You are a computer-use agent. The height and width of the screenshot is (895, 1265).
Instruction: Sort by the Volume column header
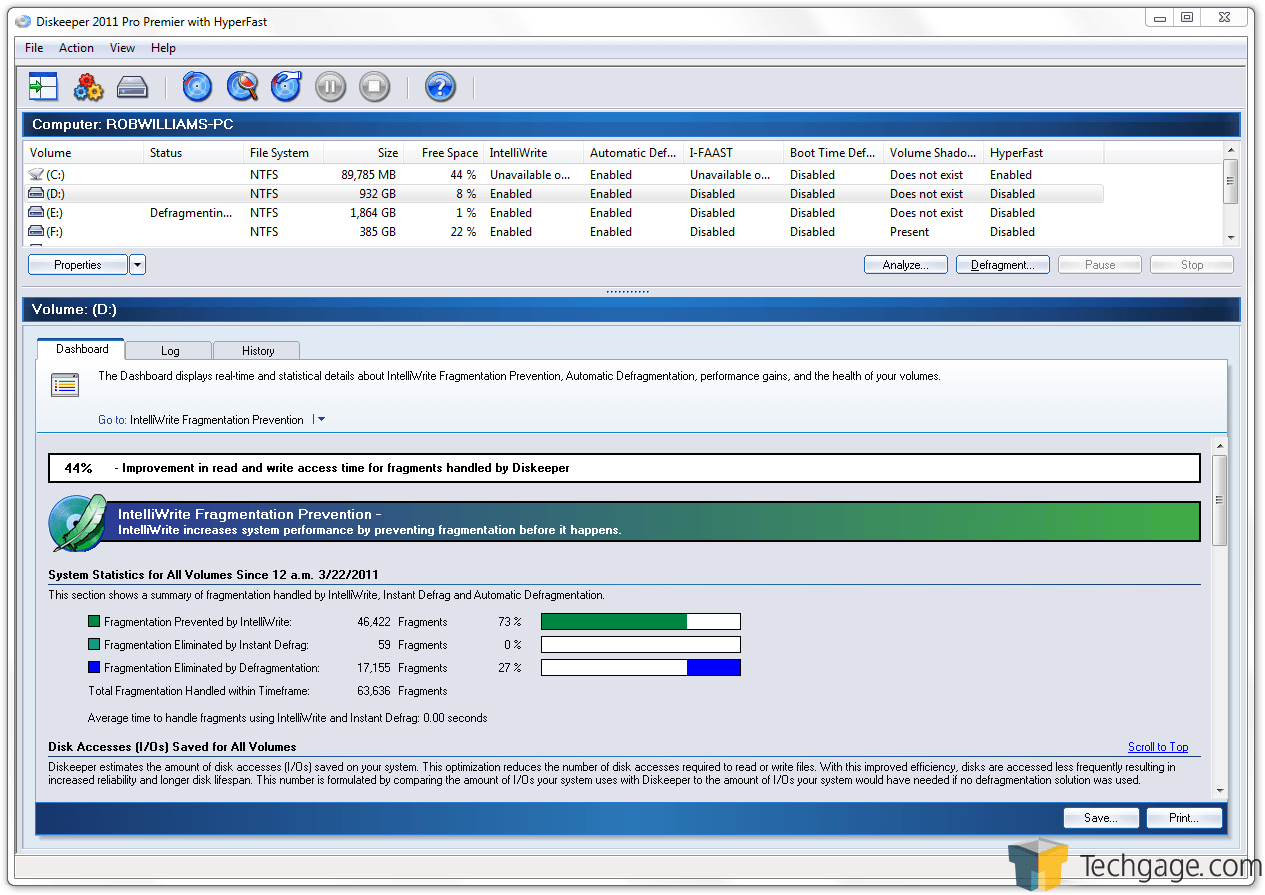[x=84, y=153]
